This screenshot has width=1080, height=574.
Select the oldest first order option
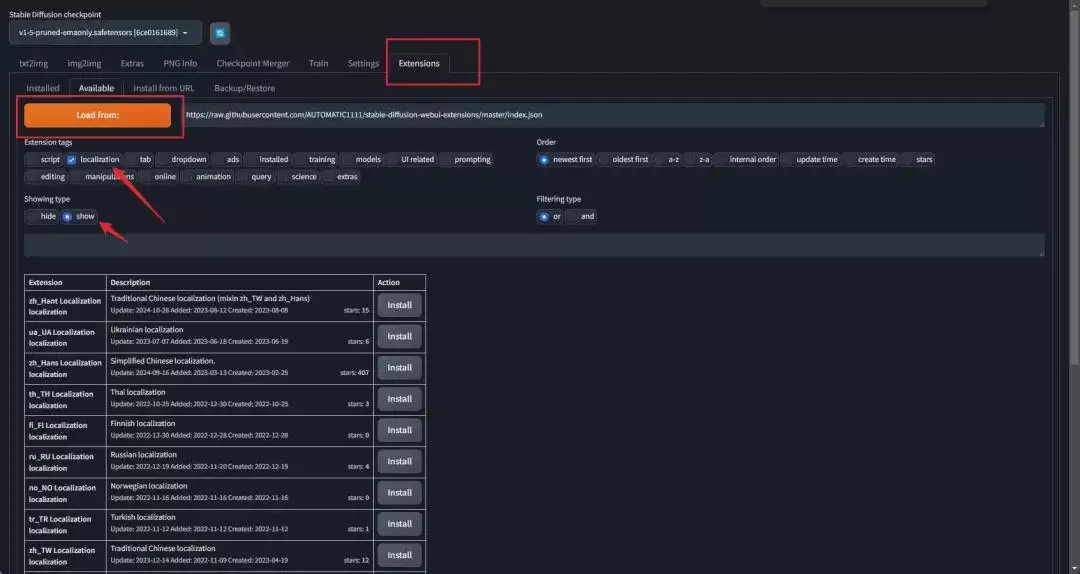tap(604, 159)
